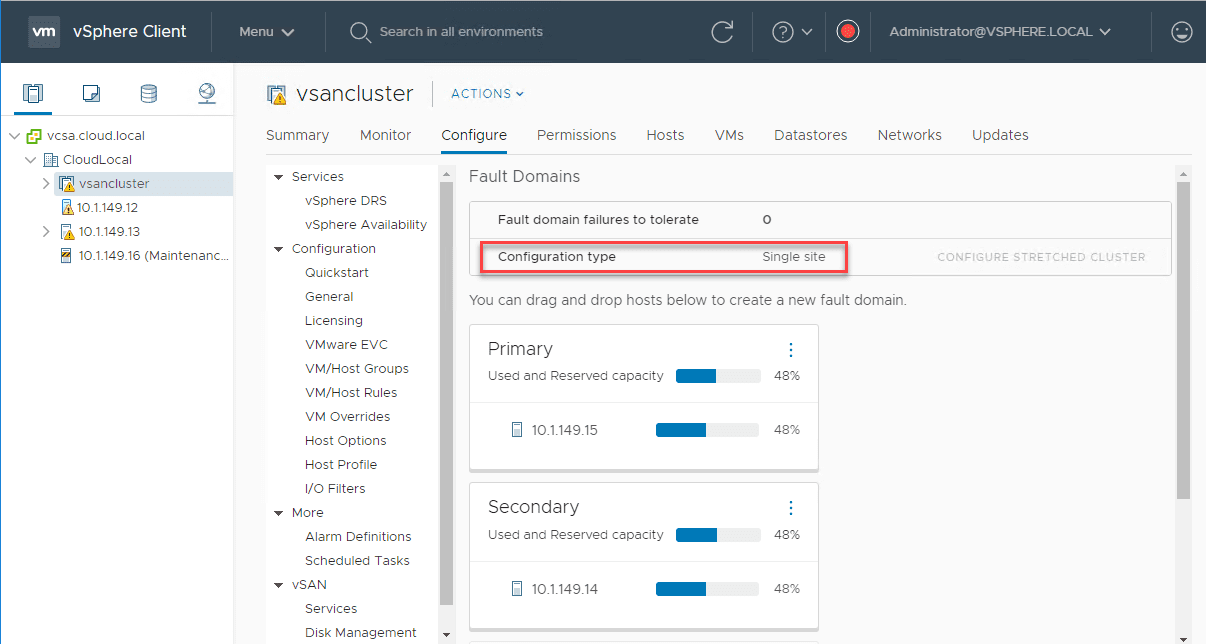Click Configure Stretched Cluster button
This screenshot has height=644, width=1206.
click(1041, 257)
